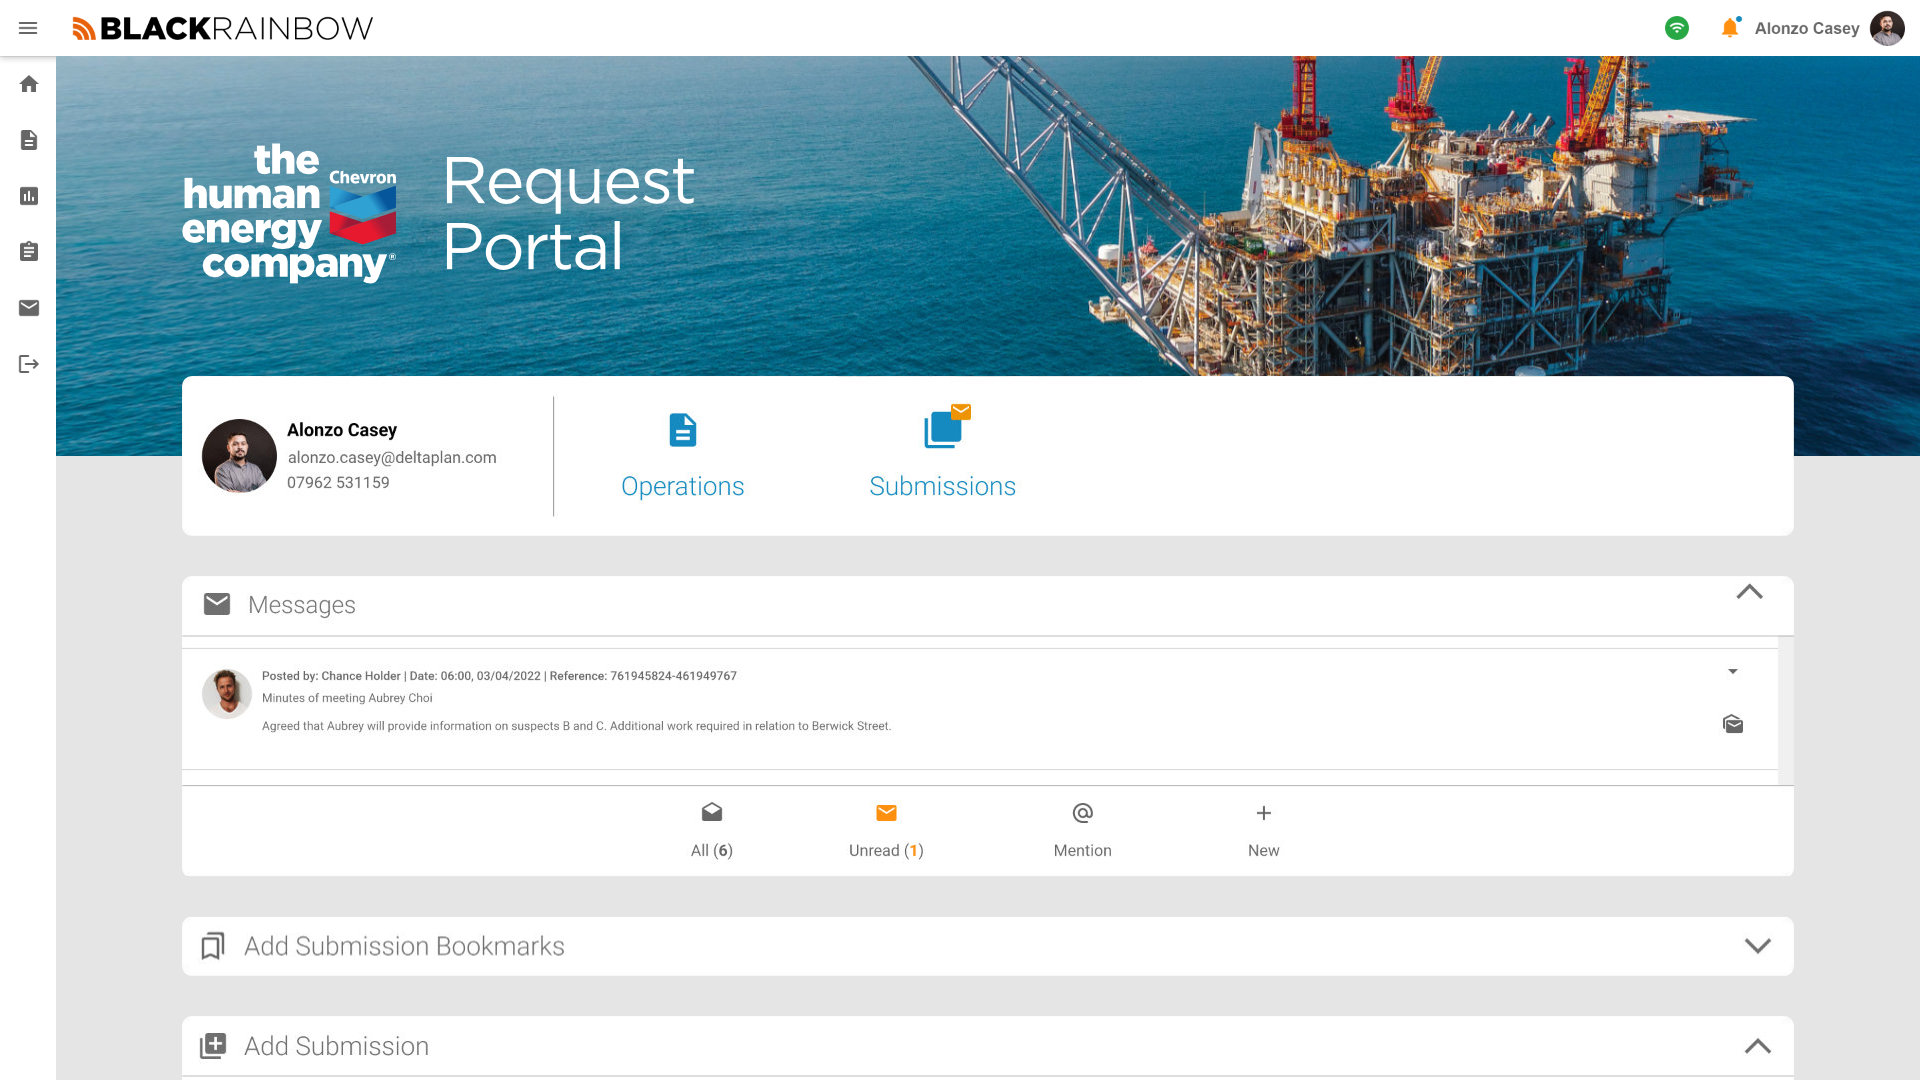Select the document icon in the sidebar
Image resolution: width=1920 pixels, height=1080 pixels.
pyautogui.click(x=29, y=140)
